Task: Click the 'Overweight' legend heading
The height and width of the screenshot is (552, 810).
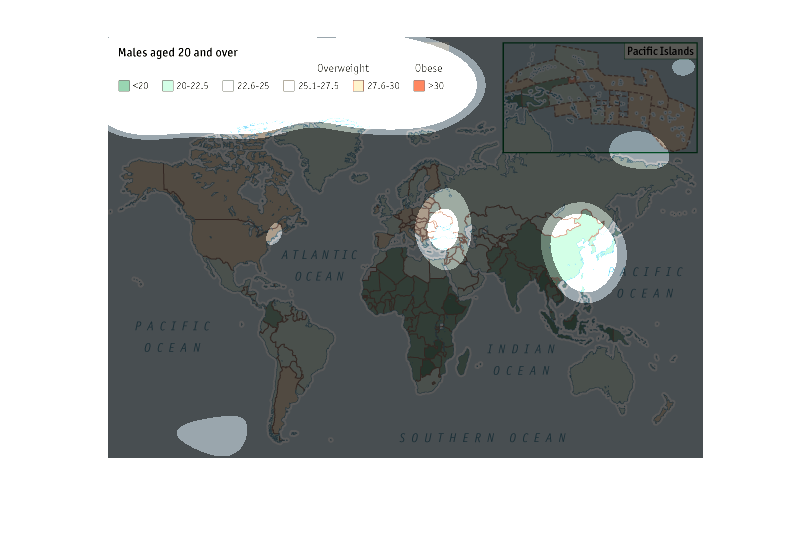Action: 343,68
